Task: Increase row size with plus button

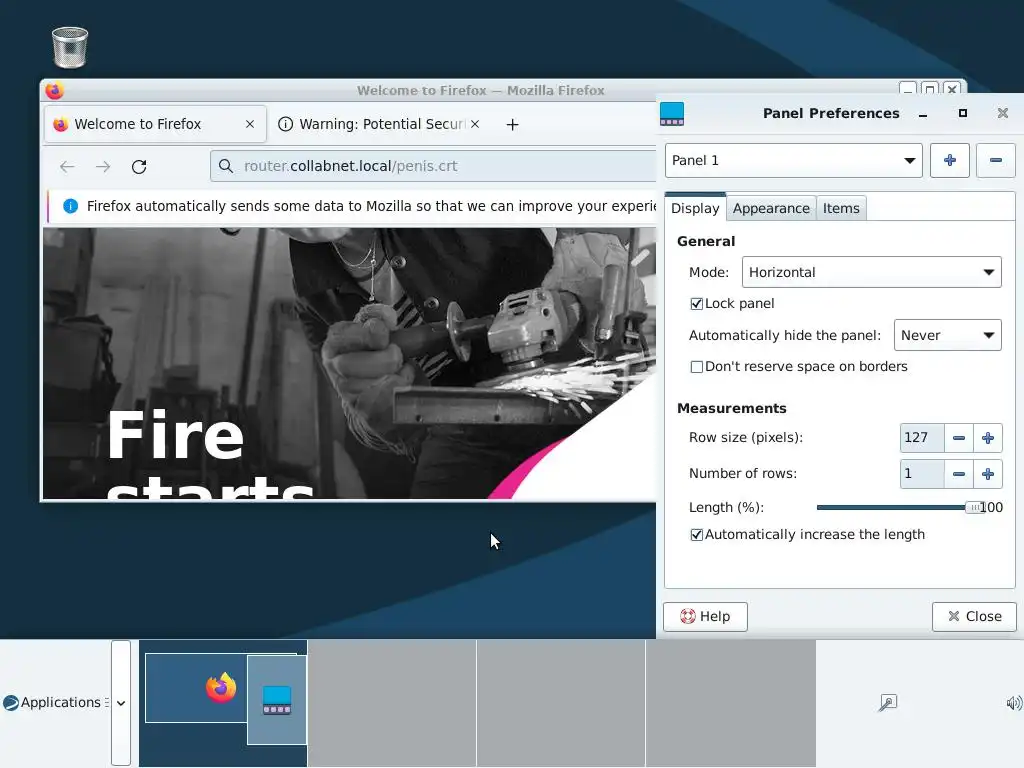Action: [987, 438]
